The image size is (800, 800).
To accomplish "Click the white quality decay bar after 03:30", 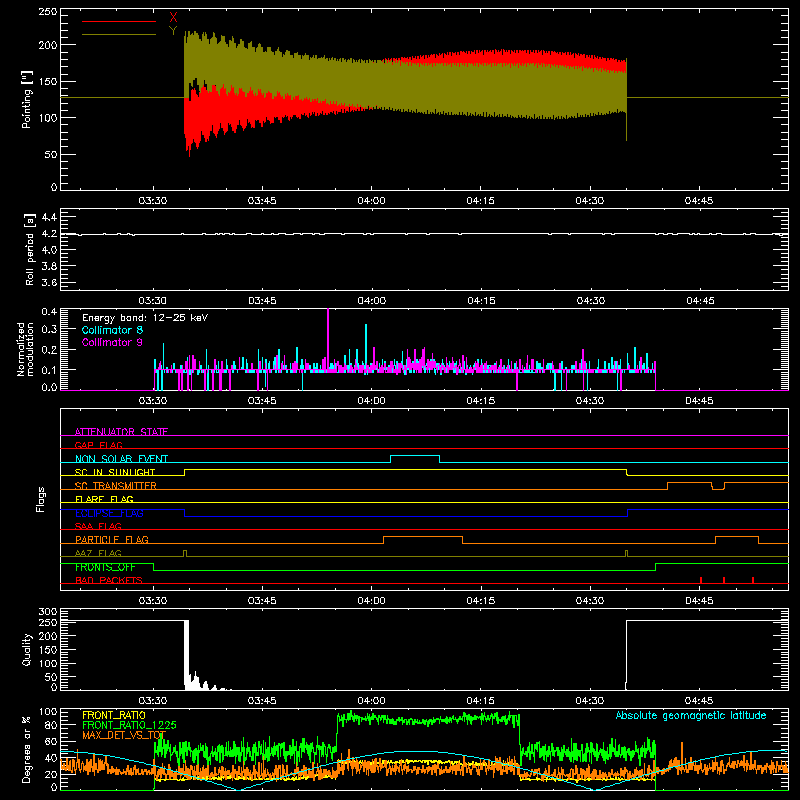I will (x=186, y=655).
